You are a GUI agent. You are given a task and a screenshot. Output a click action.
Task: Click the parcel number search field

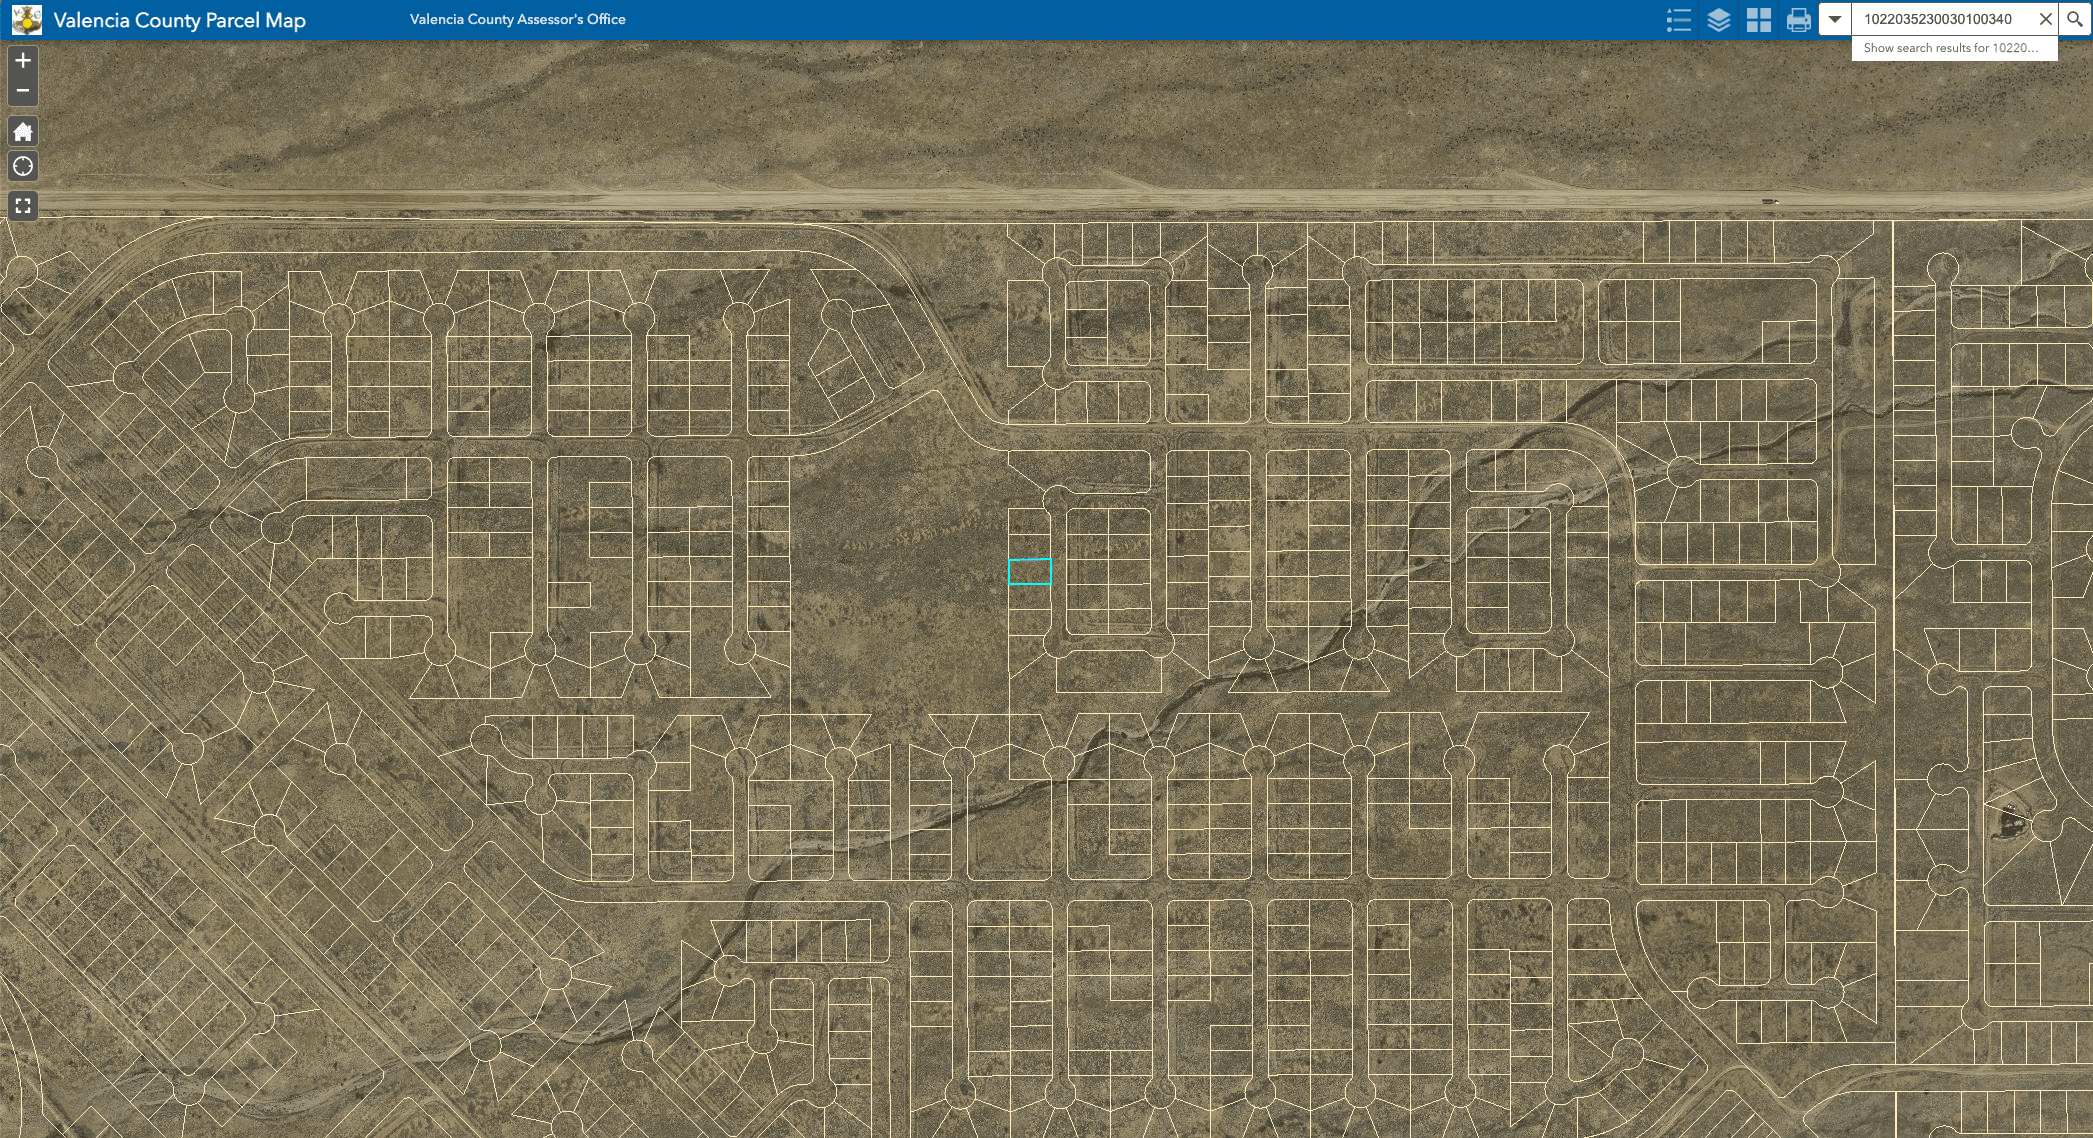tap(1942, 19)
